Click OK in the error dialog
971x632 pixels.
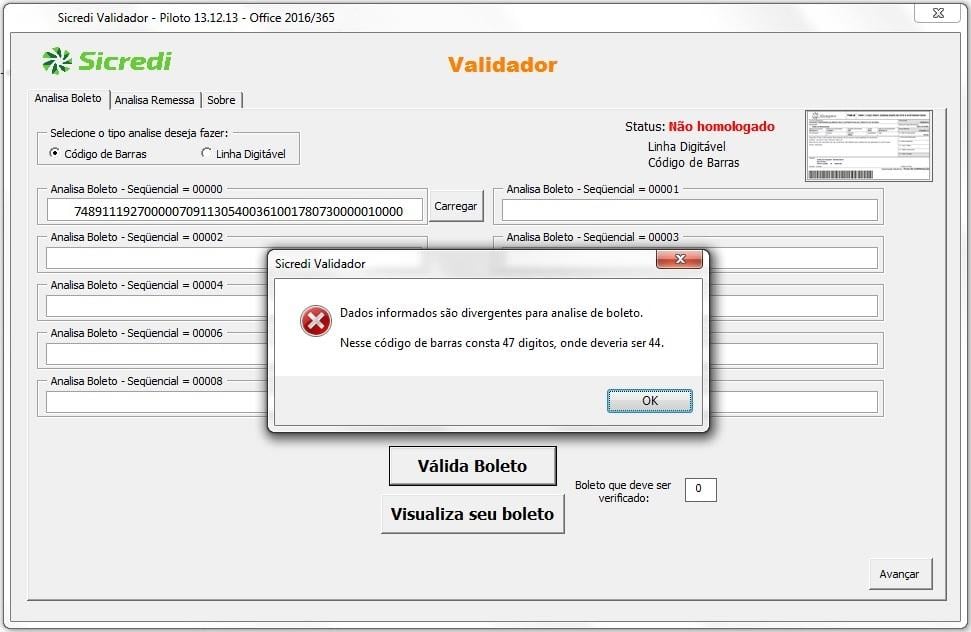(650, 400)
